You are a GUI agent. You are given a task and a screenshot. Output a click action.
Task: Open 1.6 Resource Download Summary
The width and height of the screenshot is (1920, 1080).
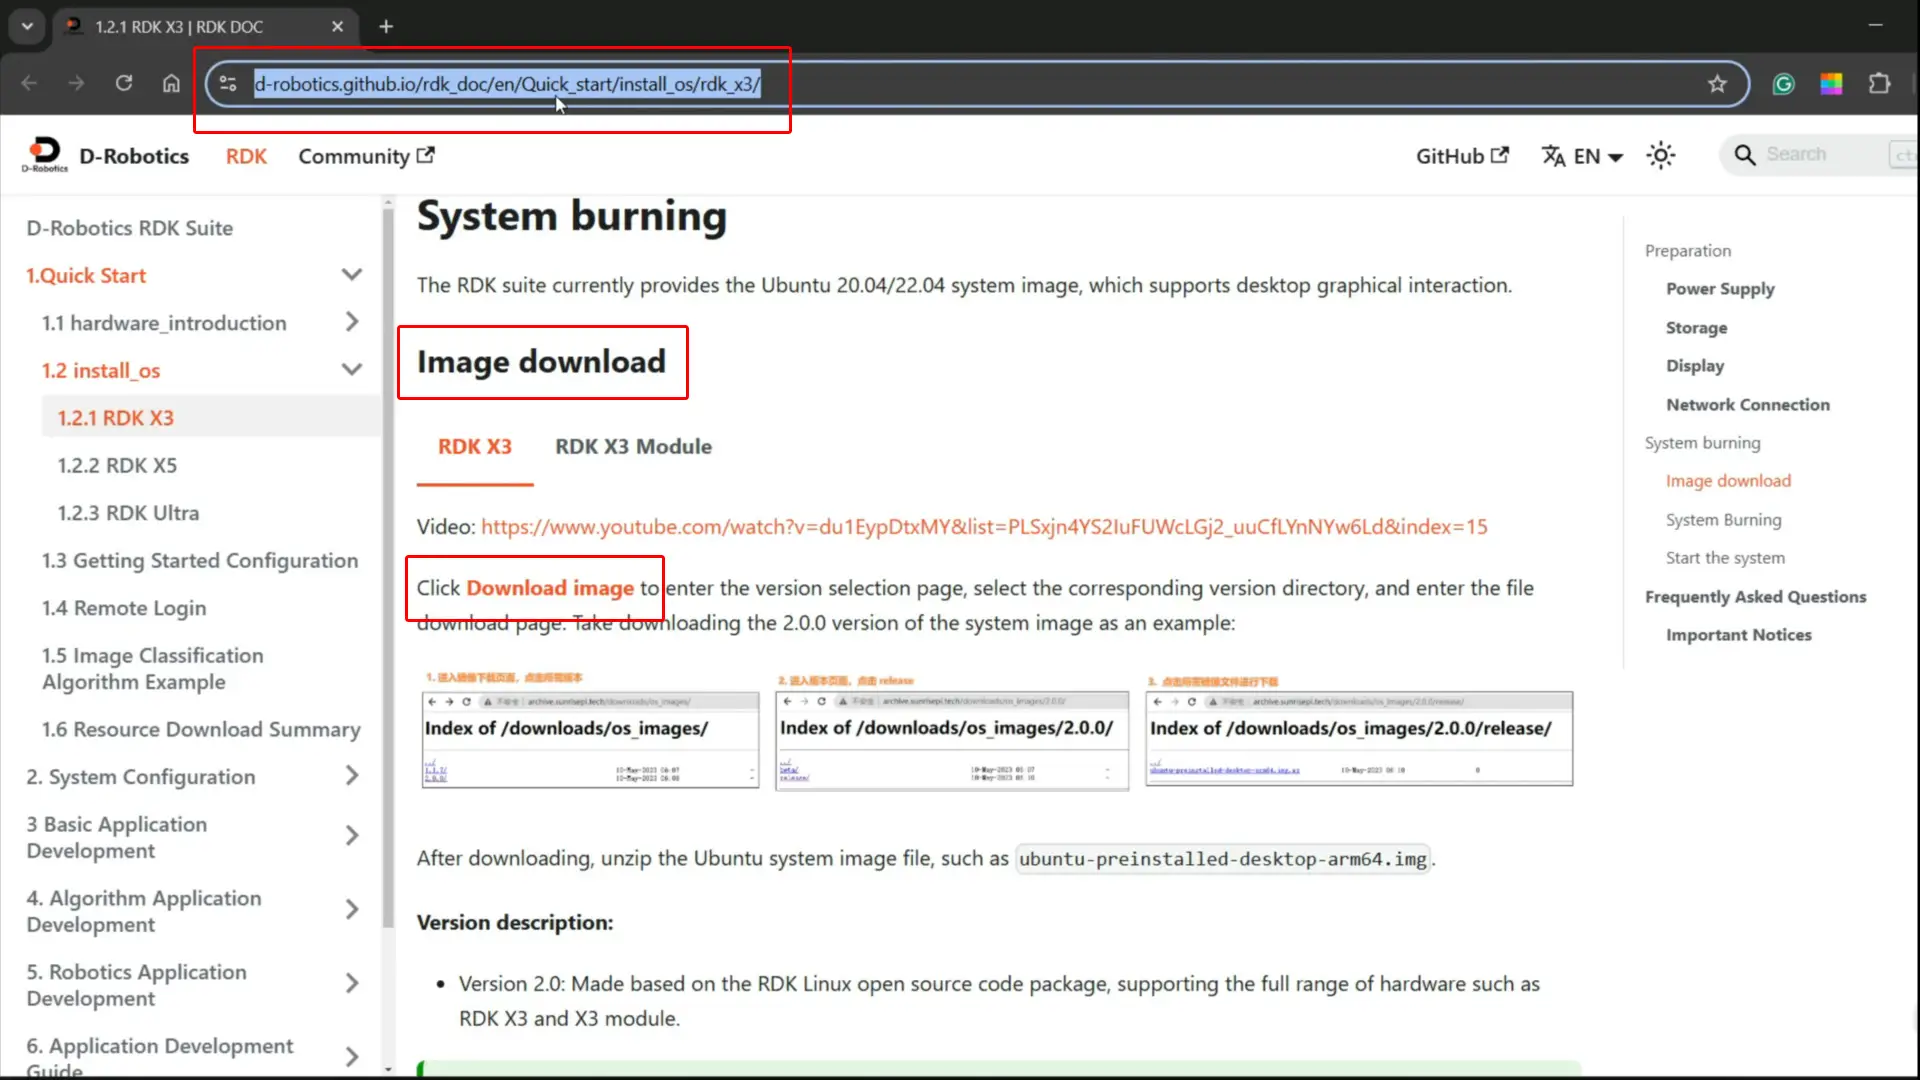click(x=201, y=730)
